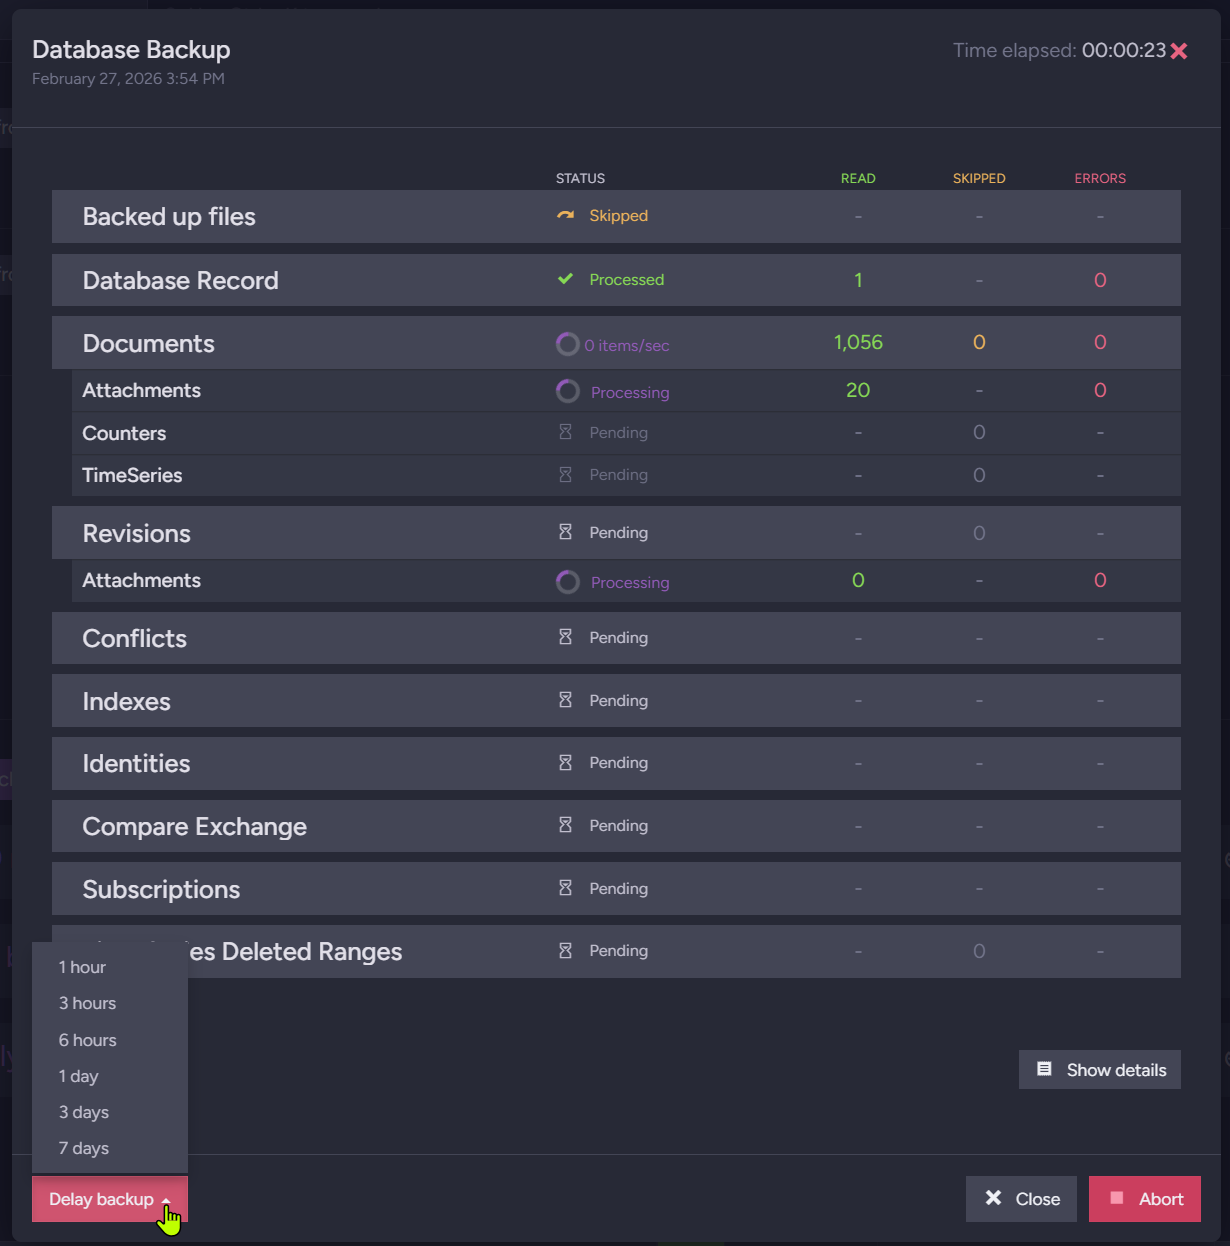Select the 1 hour delay option

(82, 967)
